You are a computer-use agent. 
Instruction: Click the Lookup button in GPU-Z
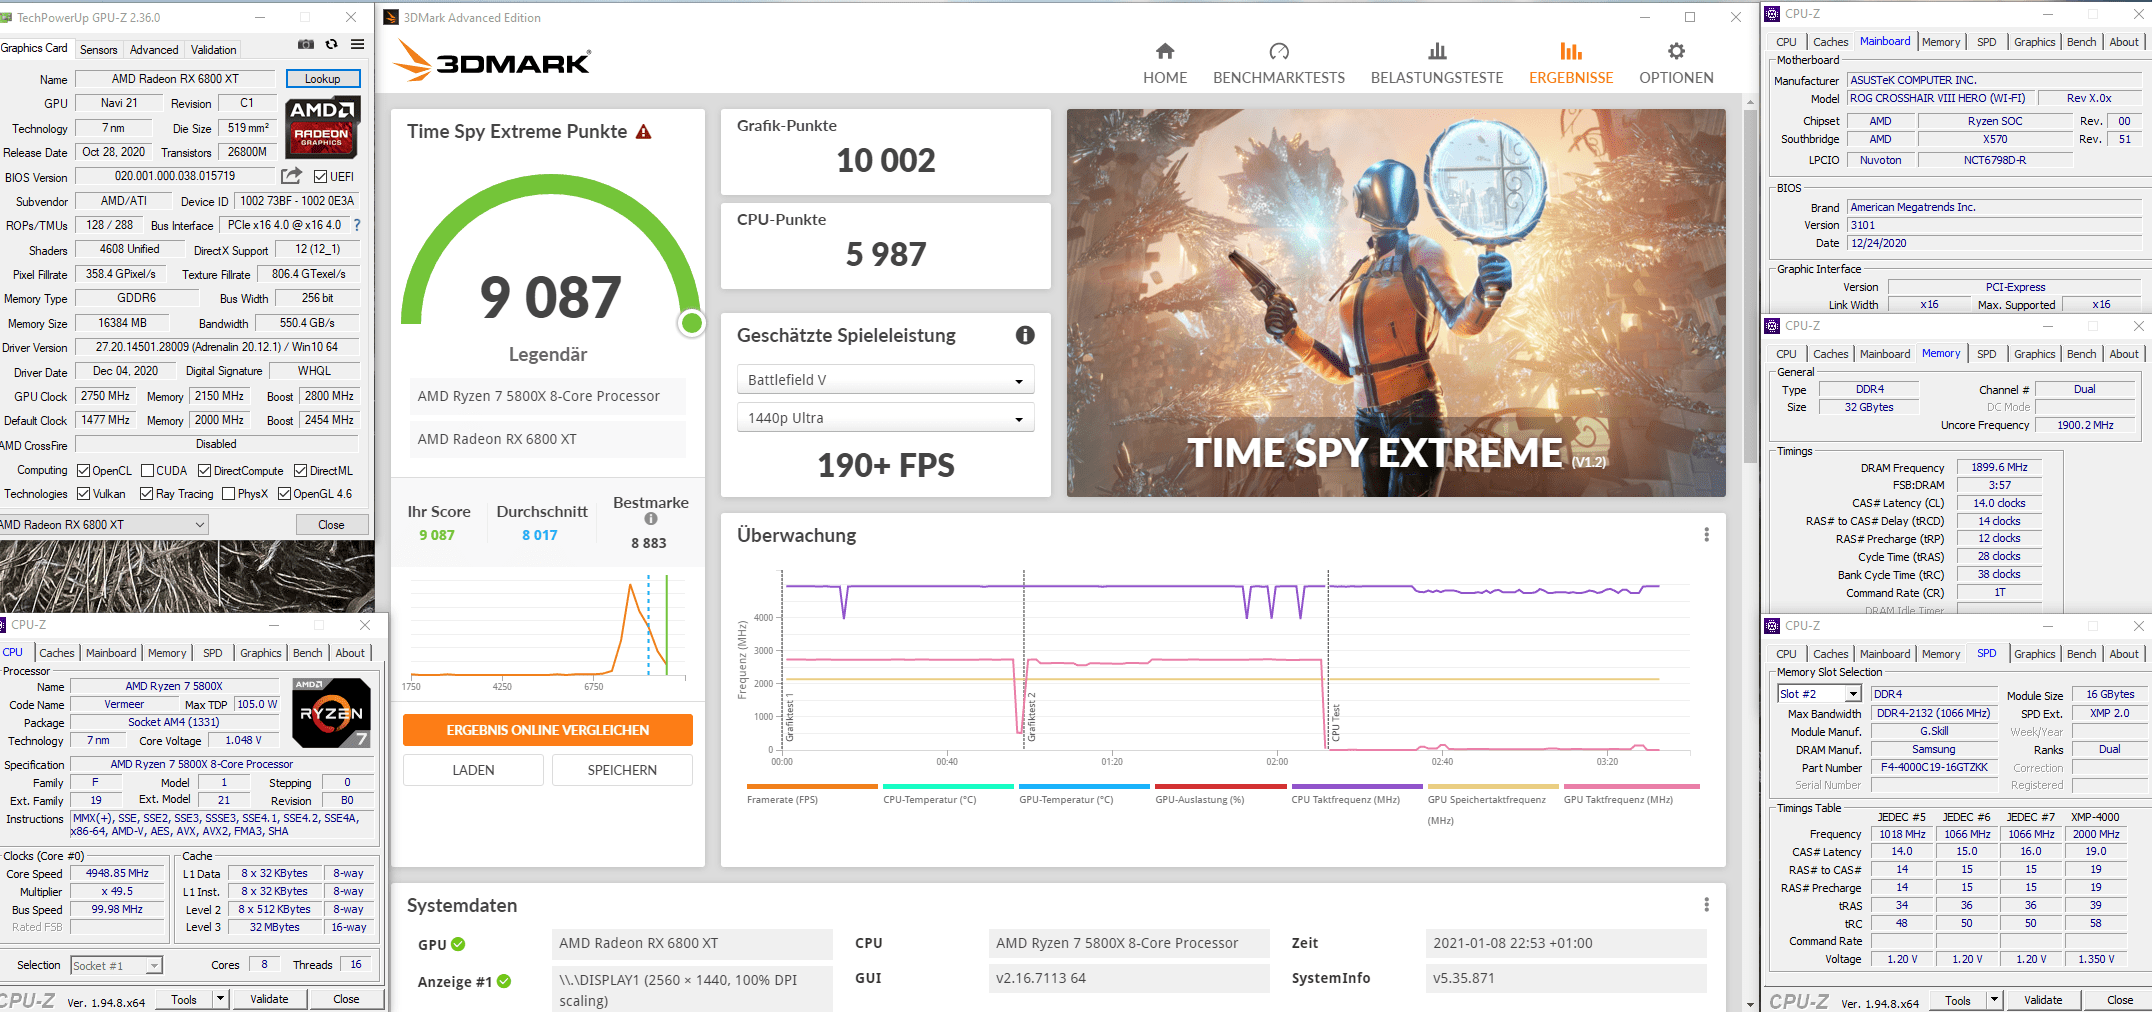[x=323, y=79]
